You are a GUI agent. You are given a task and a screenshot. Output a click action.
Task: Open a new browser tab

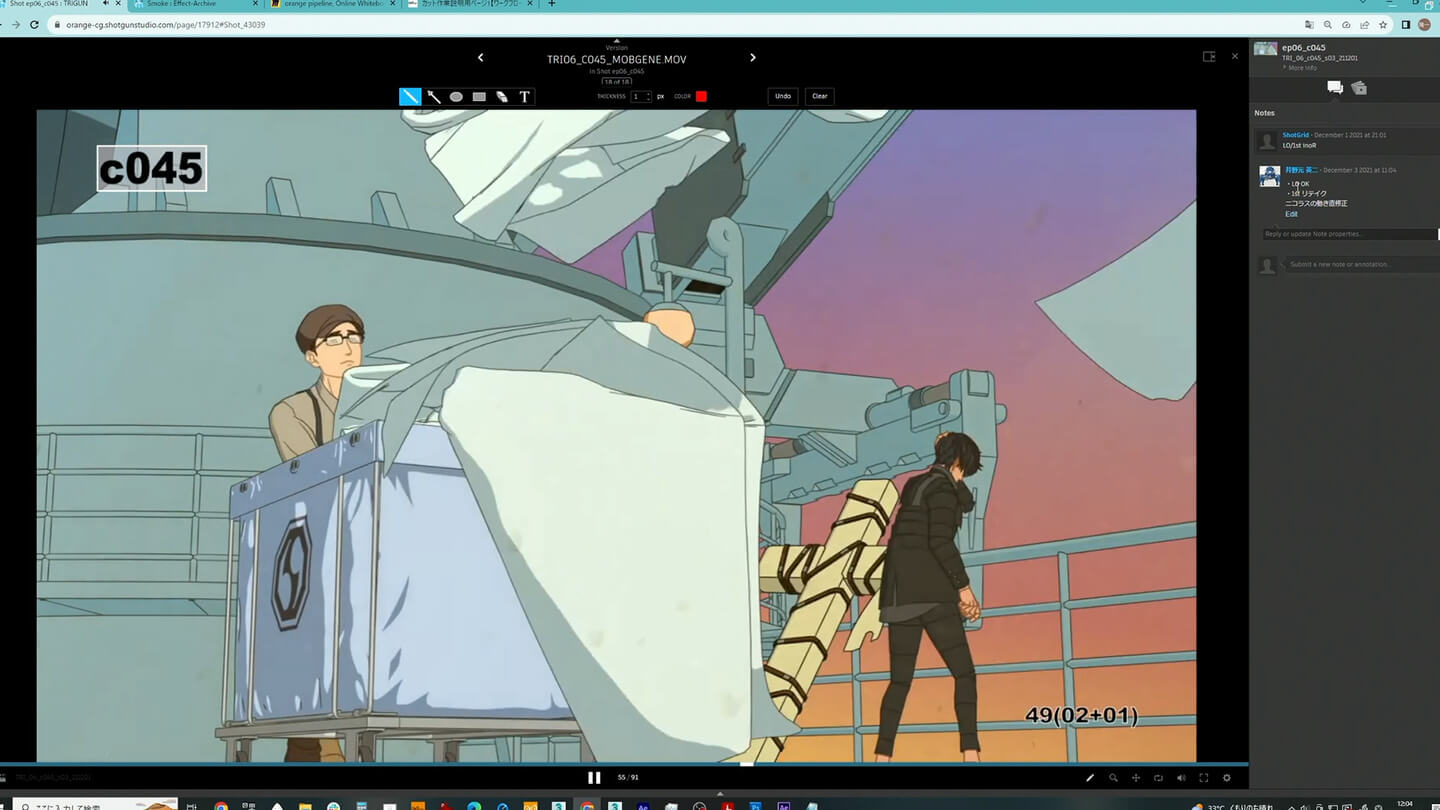pos(552,4)
